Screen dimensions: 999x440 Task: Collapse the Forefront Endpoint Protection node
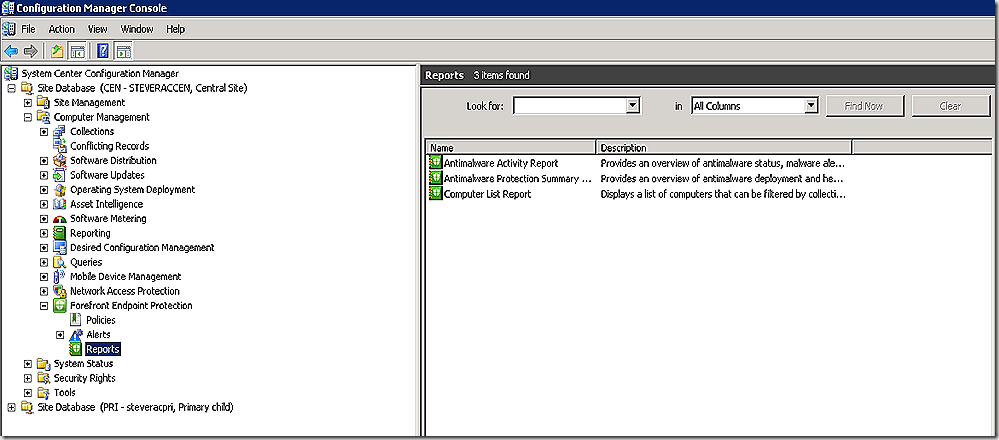click(x=44, y=306)
